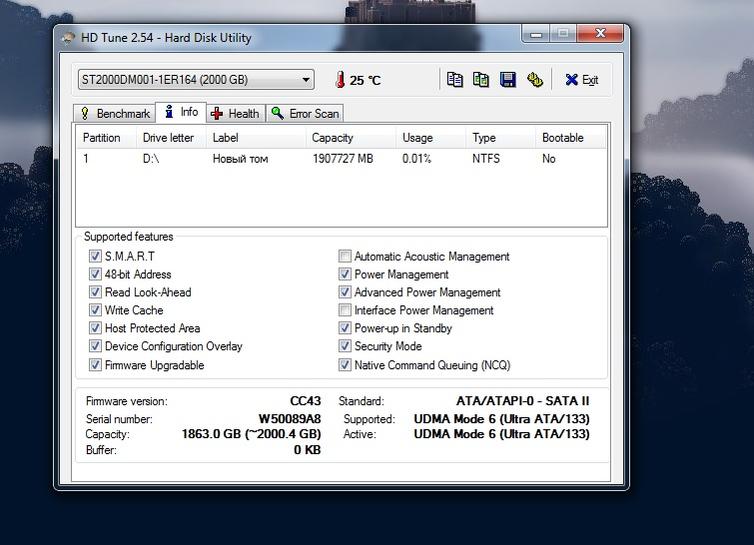Click the Drive letter column header

pos(172,138)
